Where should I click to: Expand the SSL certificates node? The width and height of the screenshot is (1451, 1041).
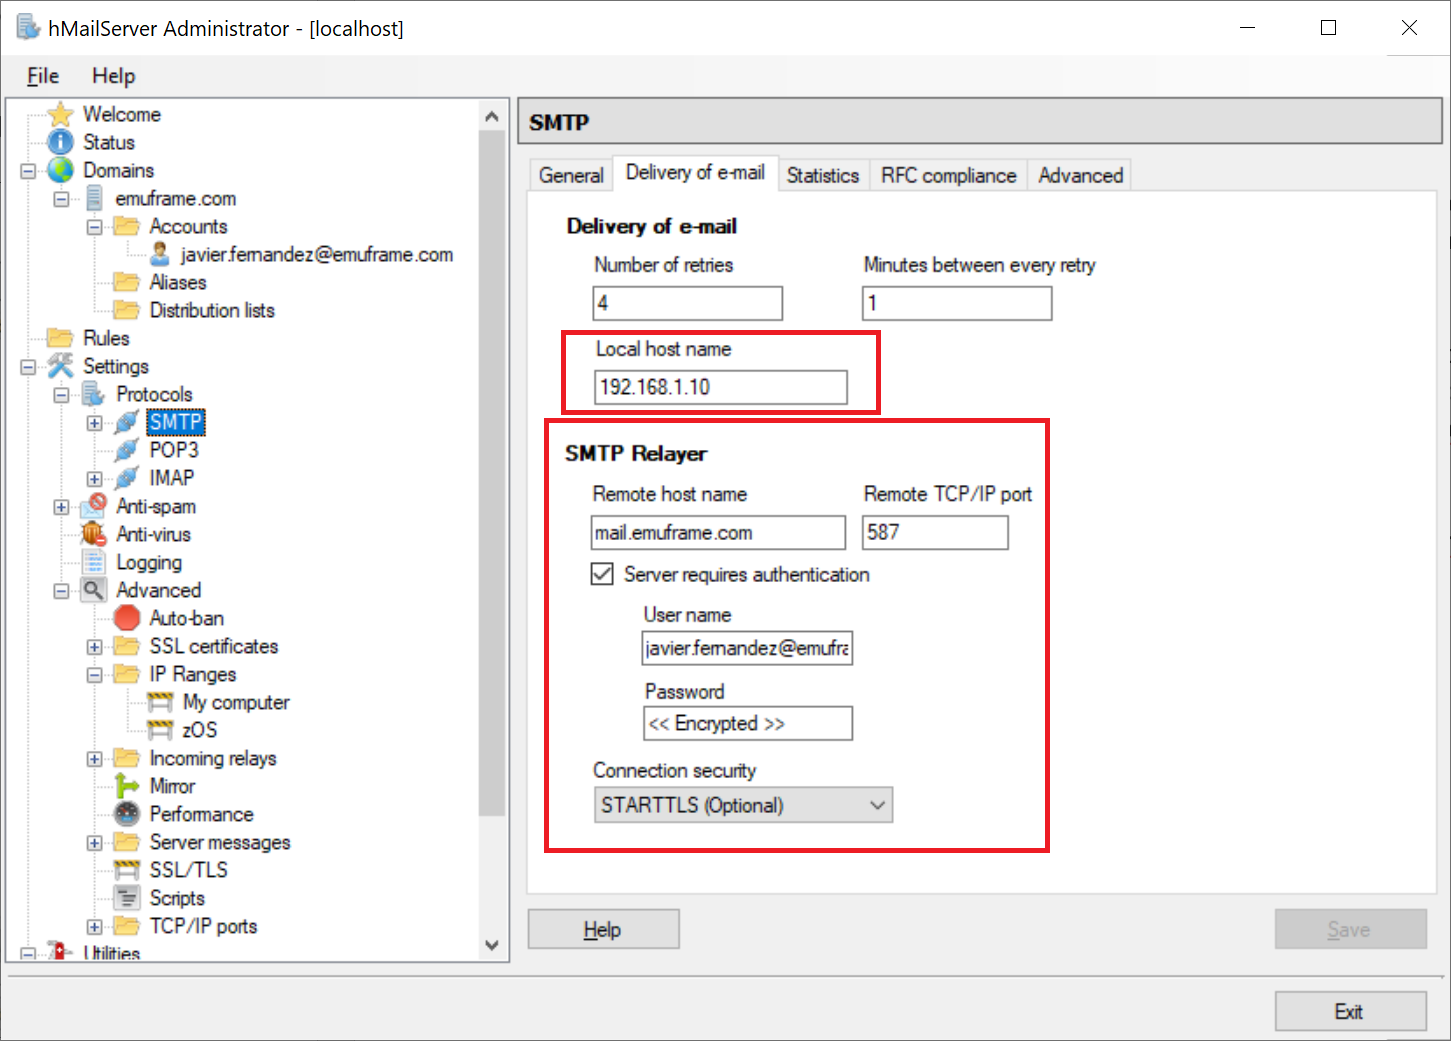tap(94, 647)
